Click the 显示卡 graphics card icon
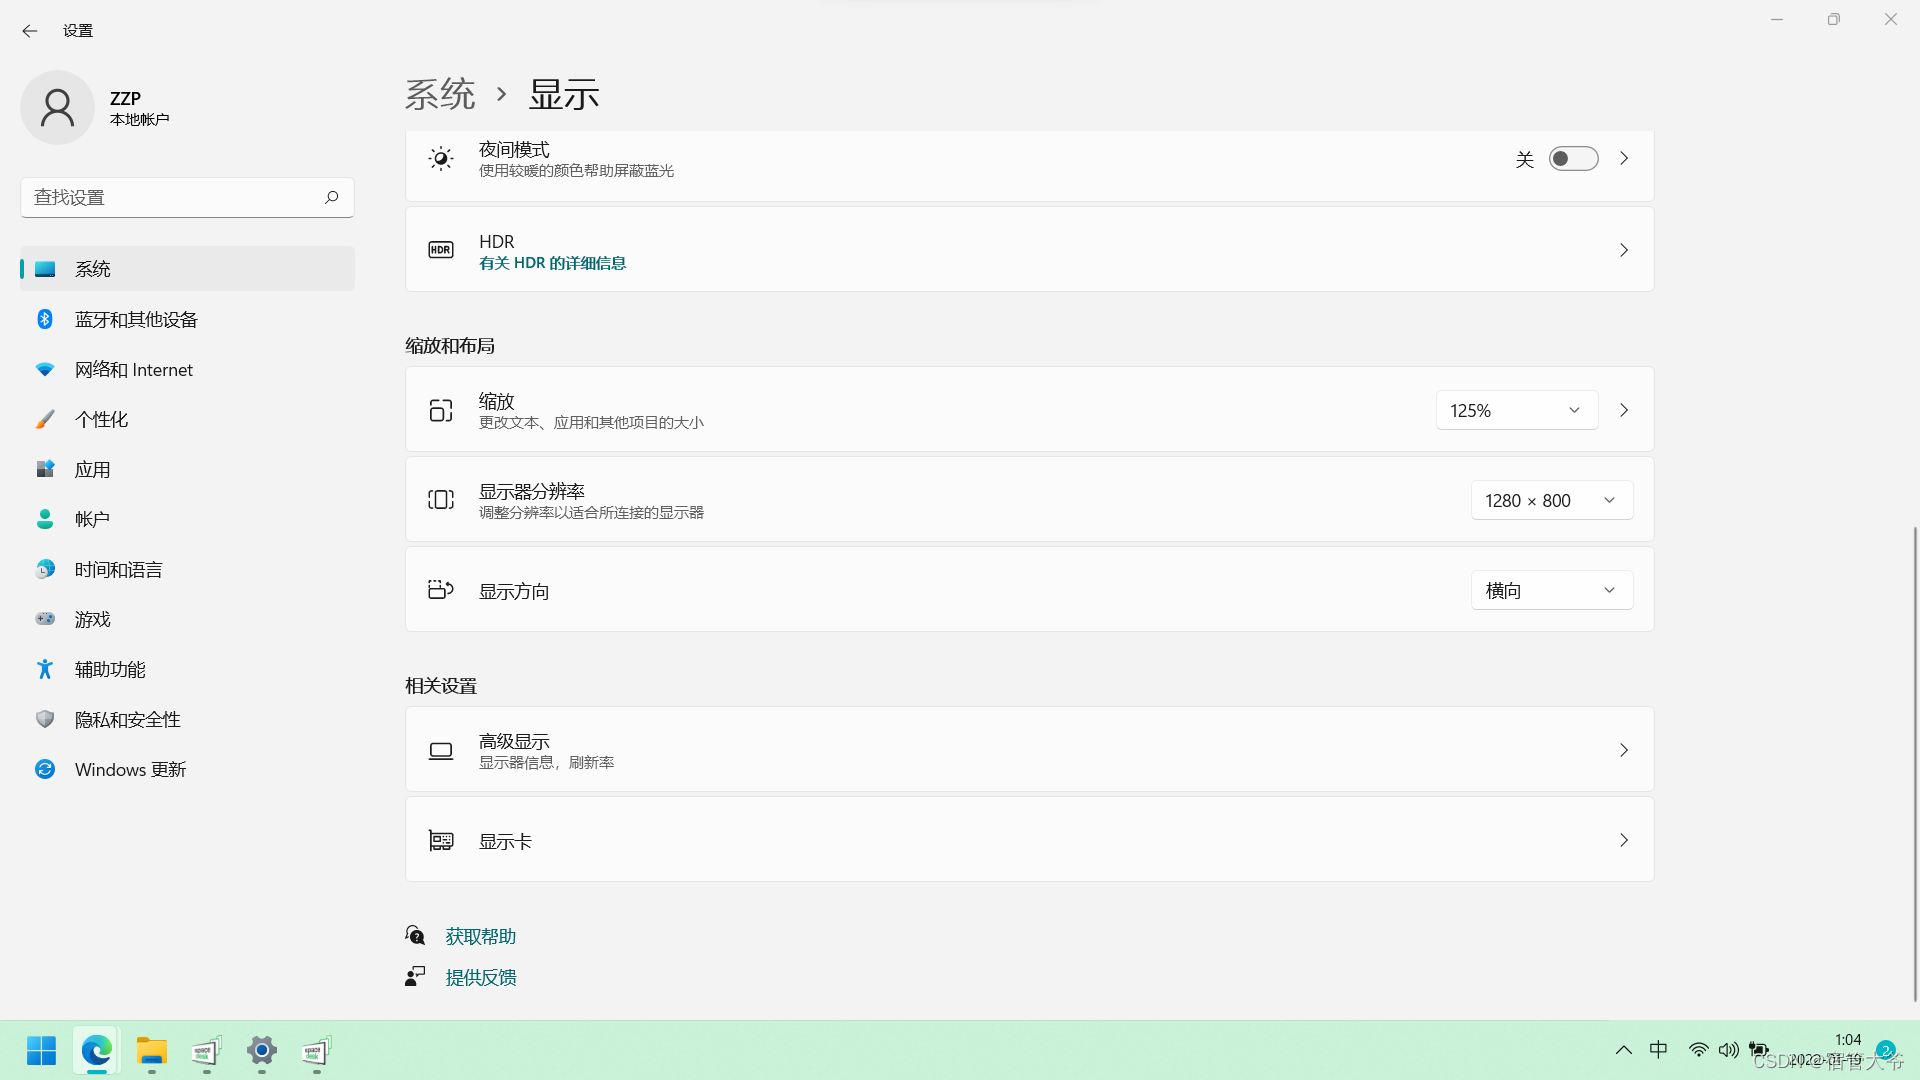1920x1080 pixels. pyautogui.click(x=441, y=841)
